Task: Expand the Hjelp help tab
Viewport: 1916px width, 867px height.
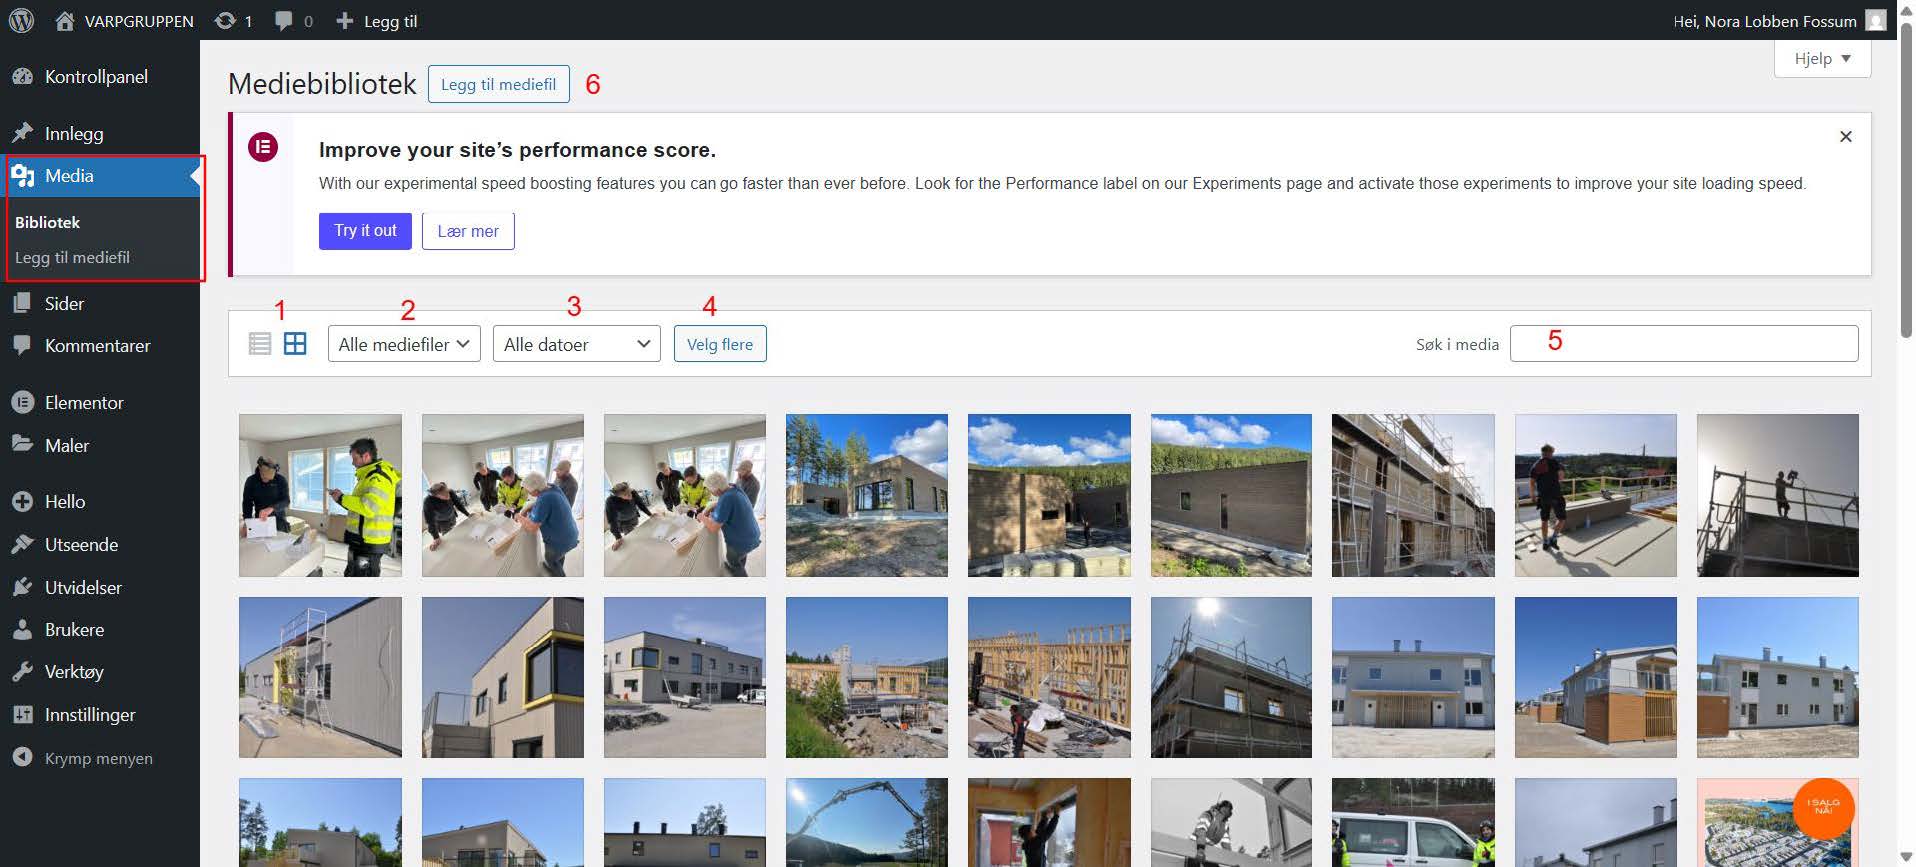Action: point(1822,58)
